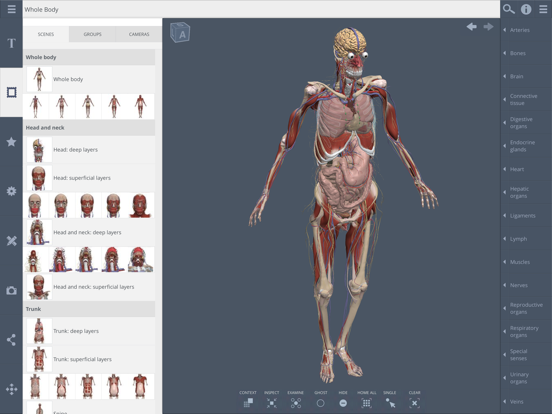The image size is (552, 414).
Task: Click the Search magnifier icon
Action: point(509,9)
